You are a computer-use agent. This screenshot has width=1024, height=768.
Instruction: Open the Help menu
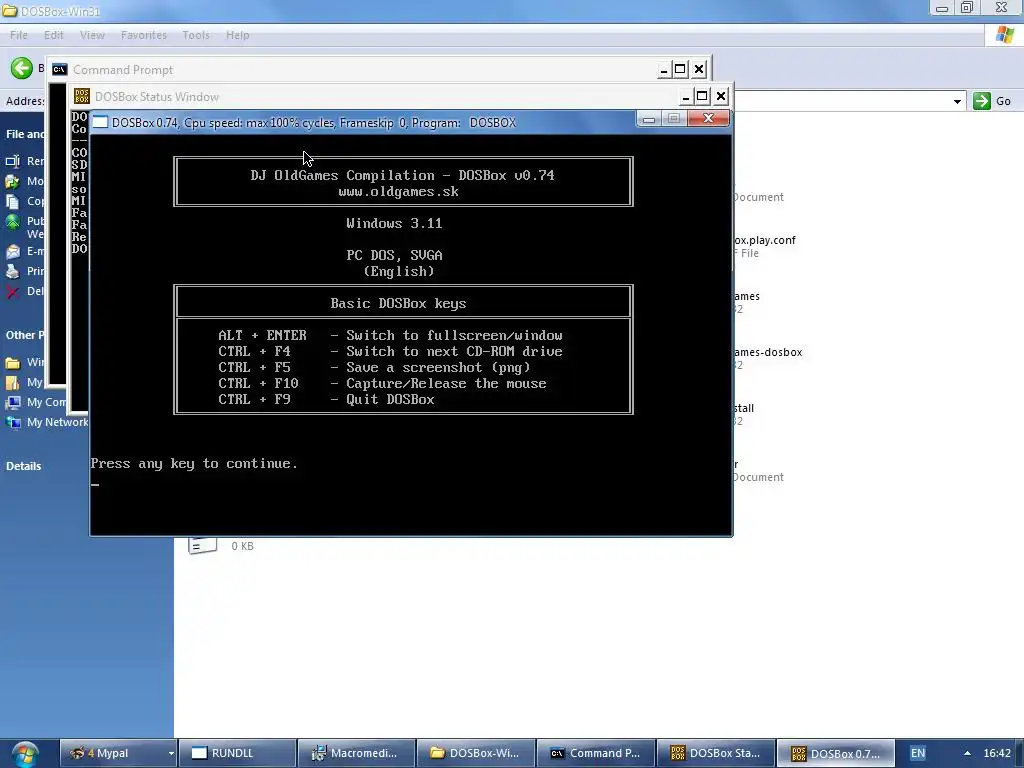click(x=238, y=35)
